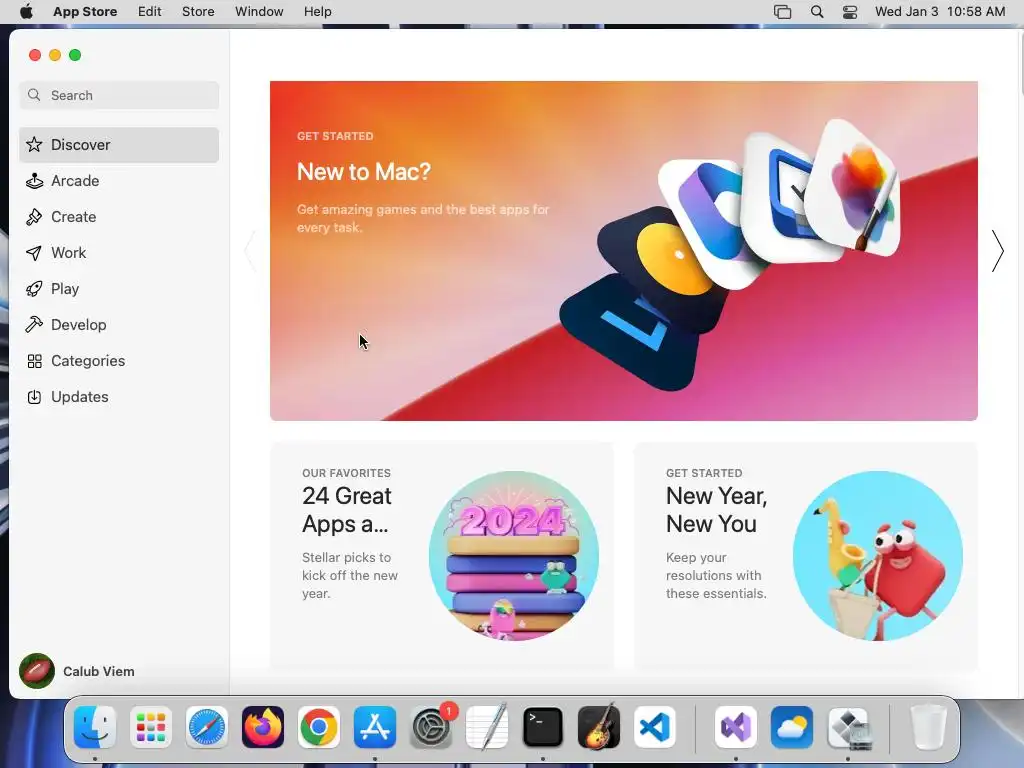The width and height of the screenshot is (1024, 768).
Task: Open the Edit menu
Action: [150, 12]
